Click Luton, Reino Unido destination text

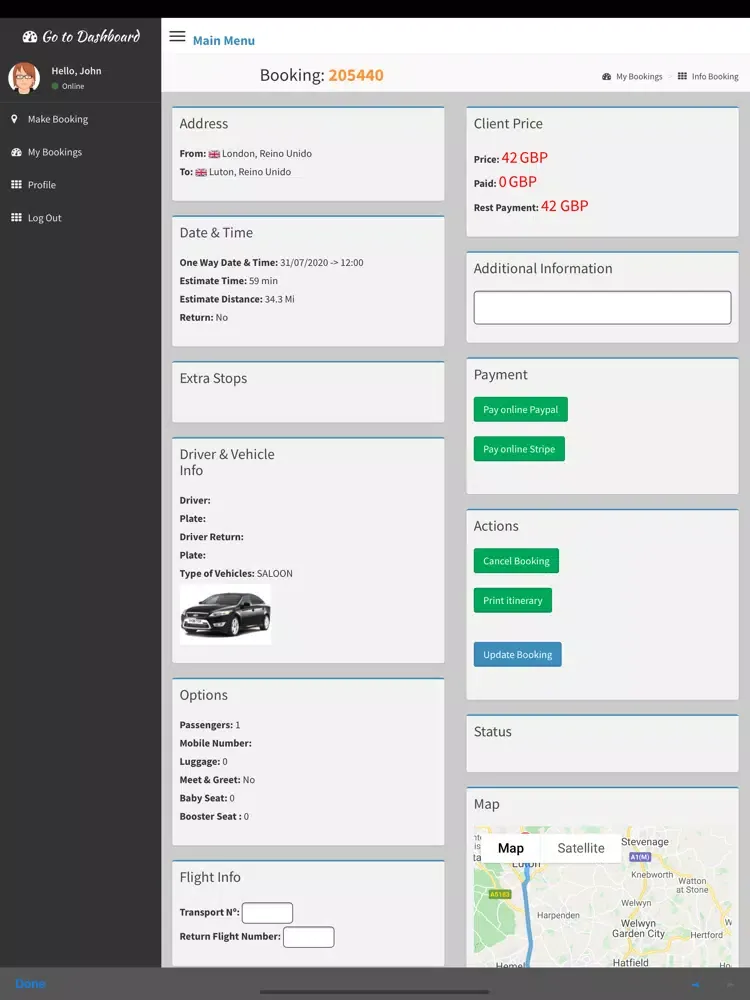[249, 172]
